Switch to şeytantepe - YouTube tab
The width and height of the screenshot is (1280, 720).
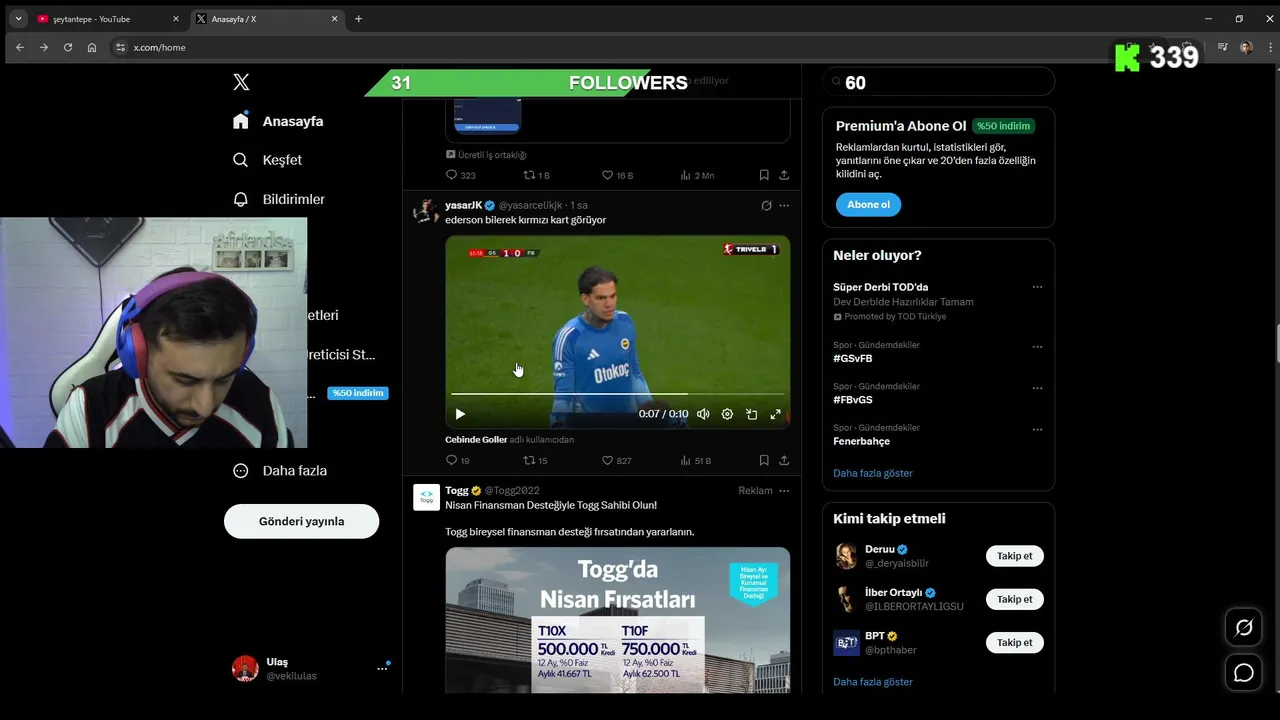(108, 19)
